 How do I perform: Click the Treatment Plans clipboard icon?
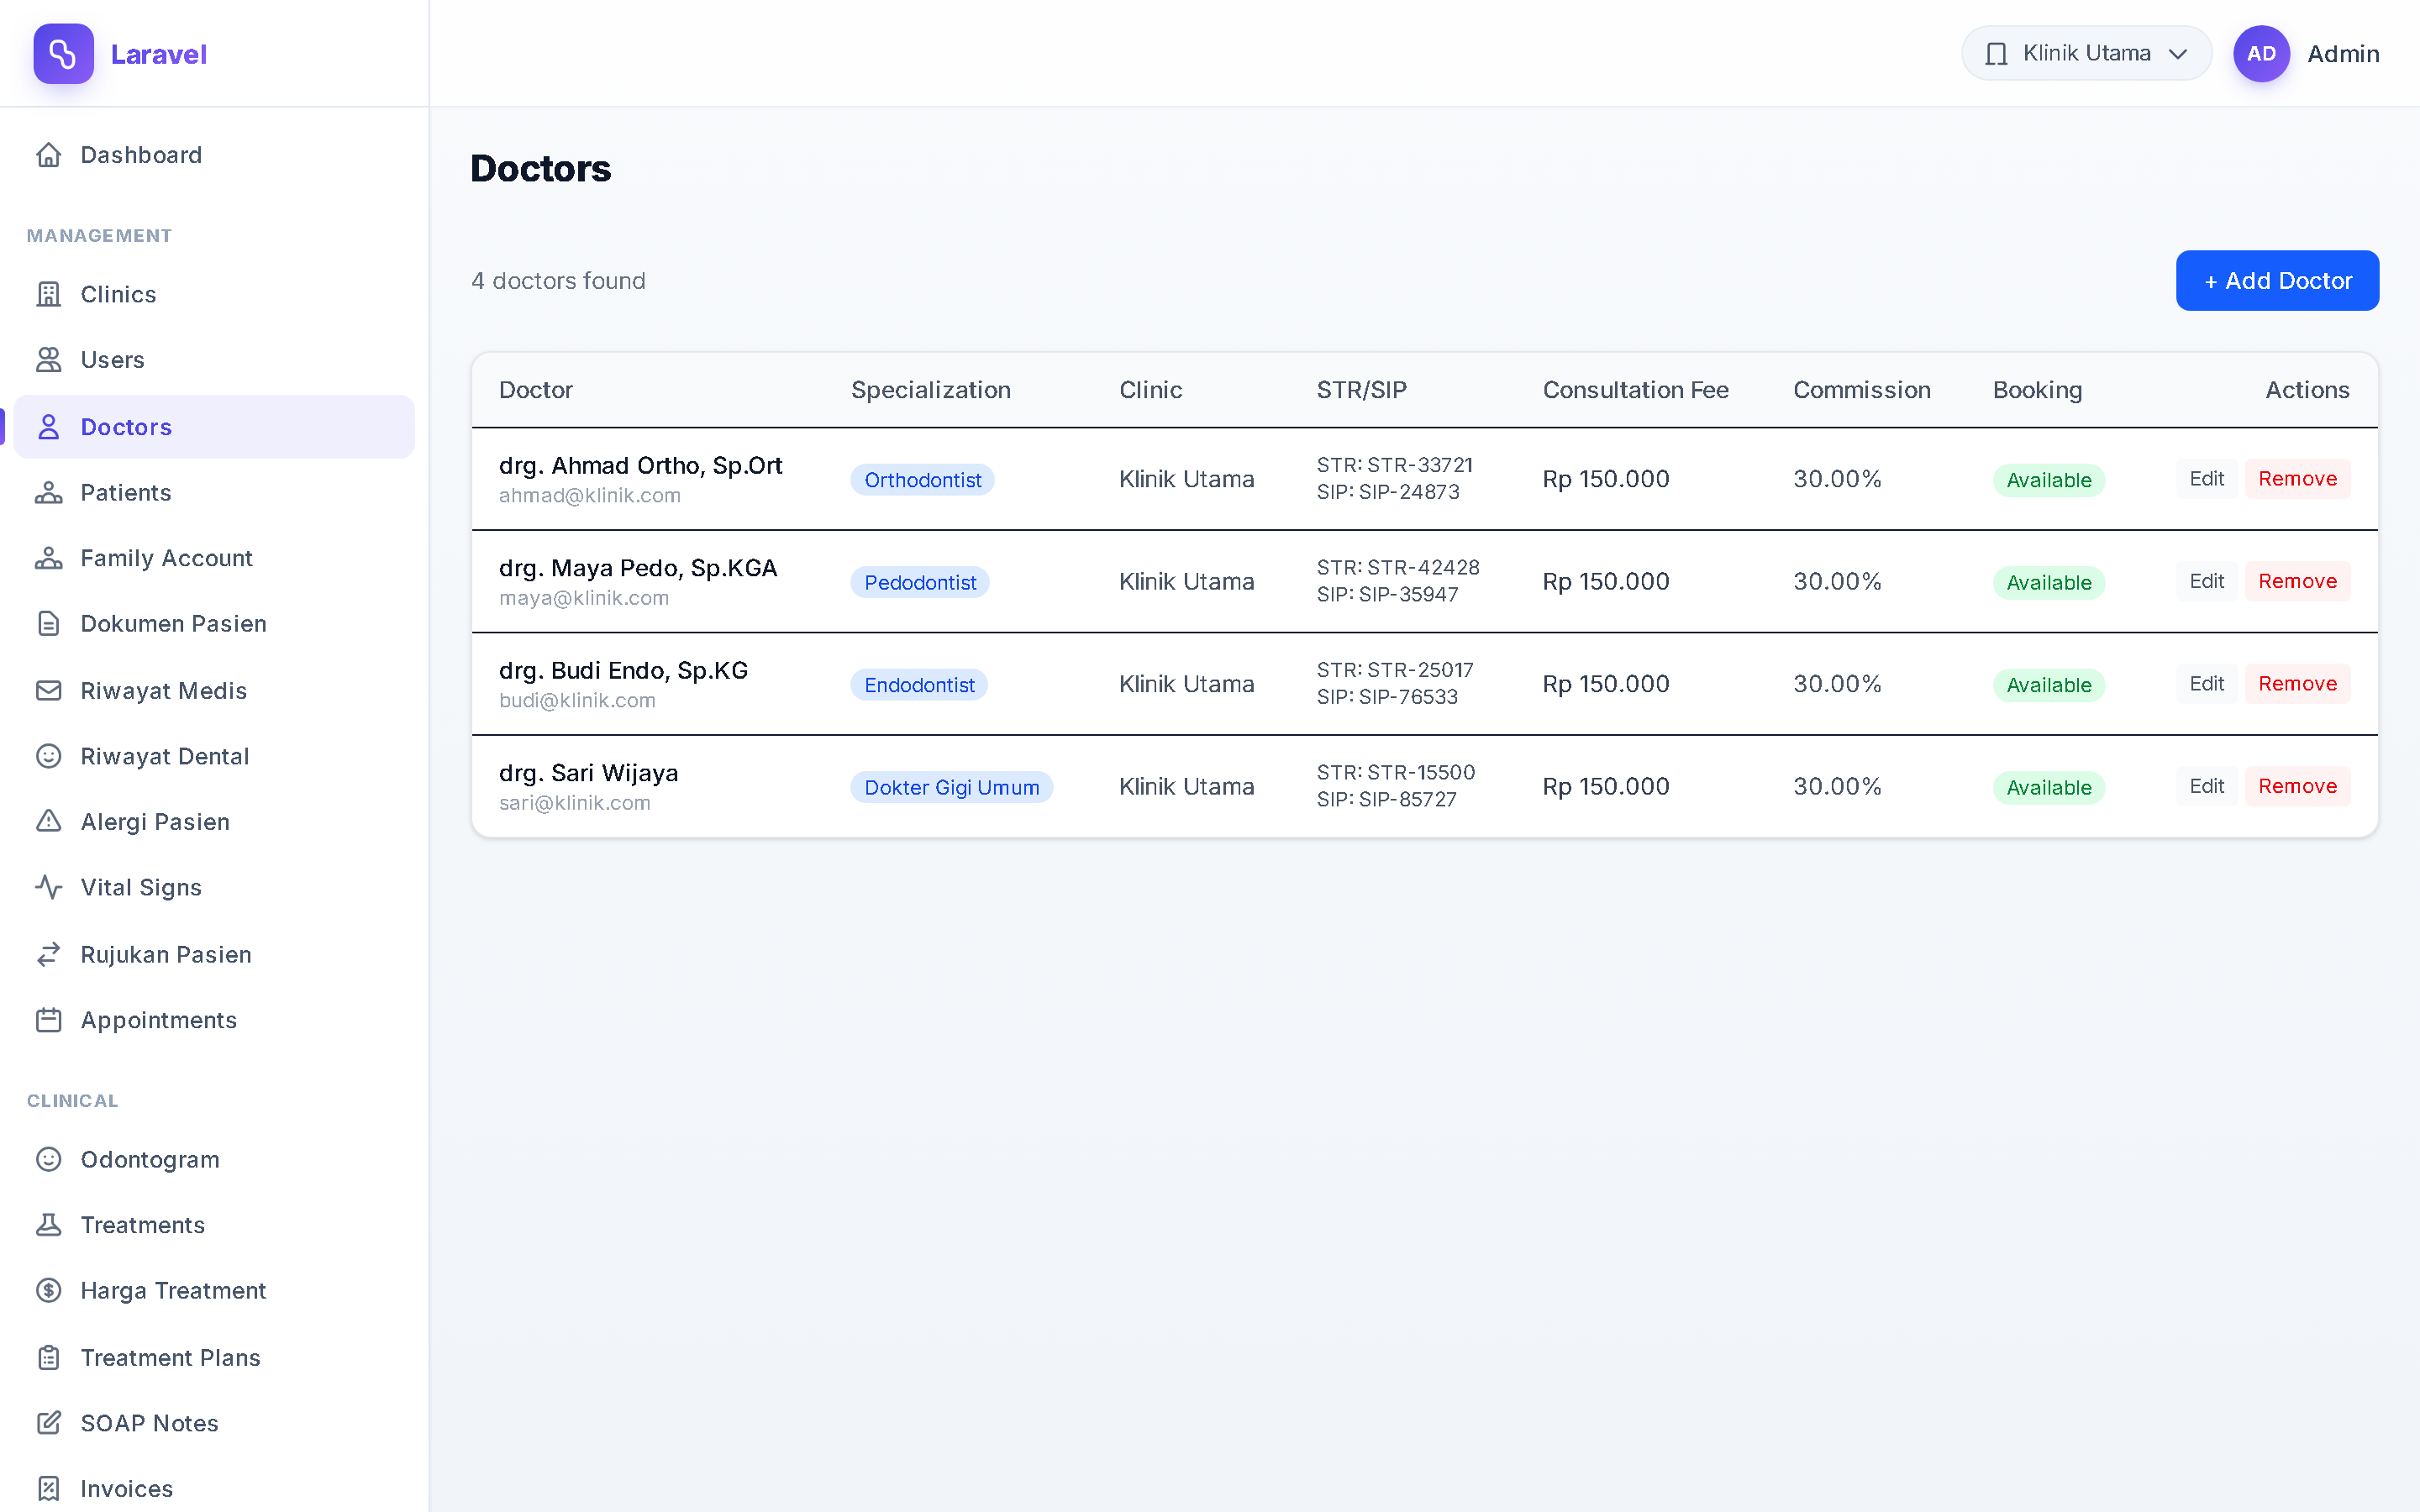pyautogui.click(x=49, y=1358)
